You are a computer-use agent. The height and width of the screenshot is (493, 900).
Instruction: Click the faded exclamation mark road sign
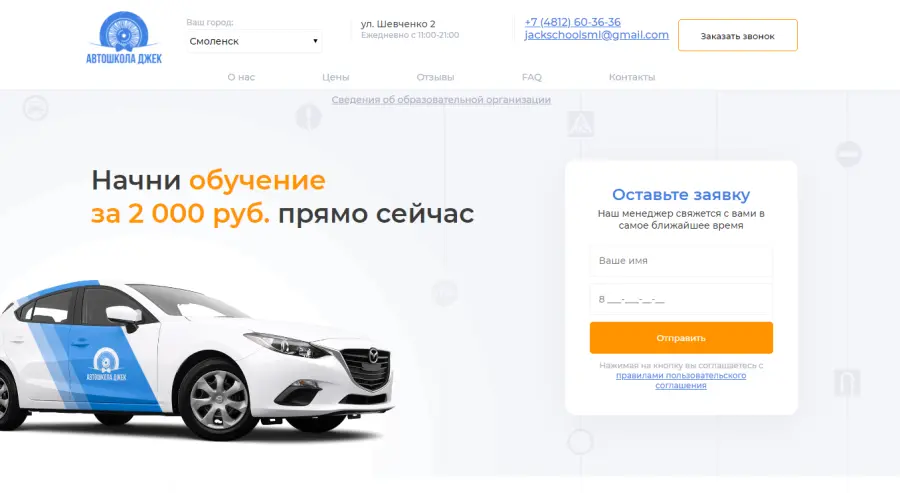pyautogui.click(x=308, y=117)
